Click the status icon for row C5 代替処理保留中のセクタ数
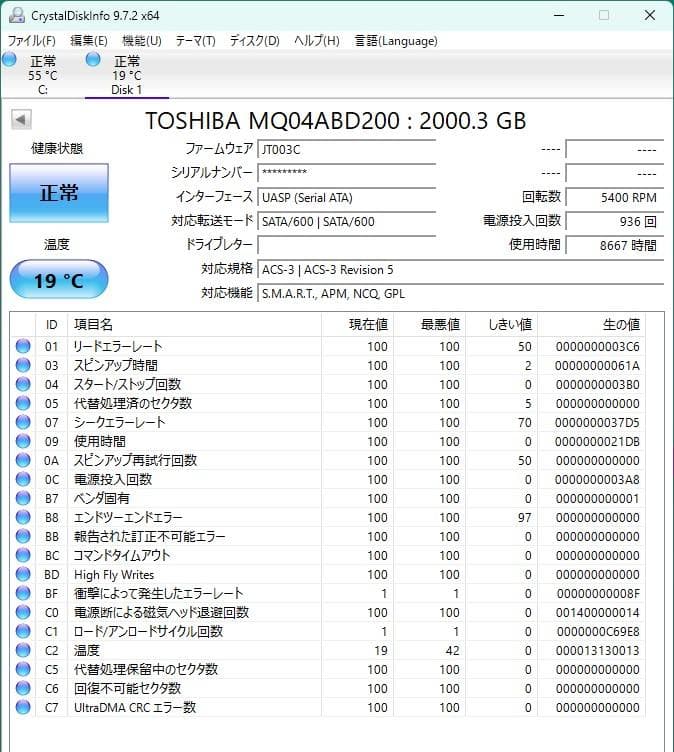 [x=23, y=669]
